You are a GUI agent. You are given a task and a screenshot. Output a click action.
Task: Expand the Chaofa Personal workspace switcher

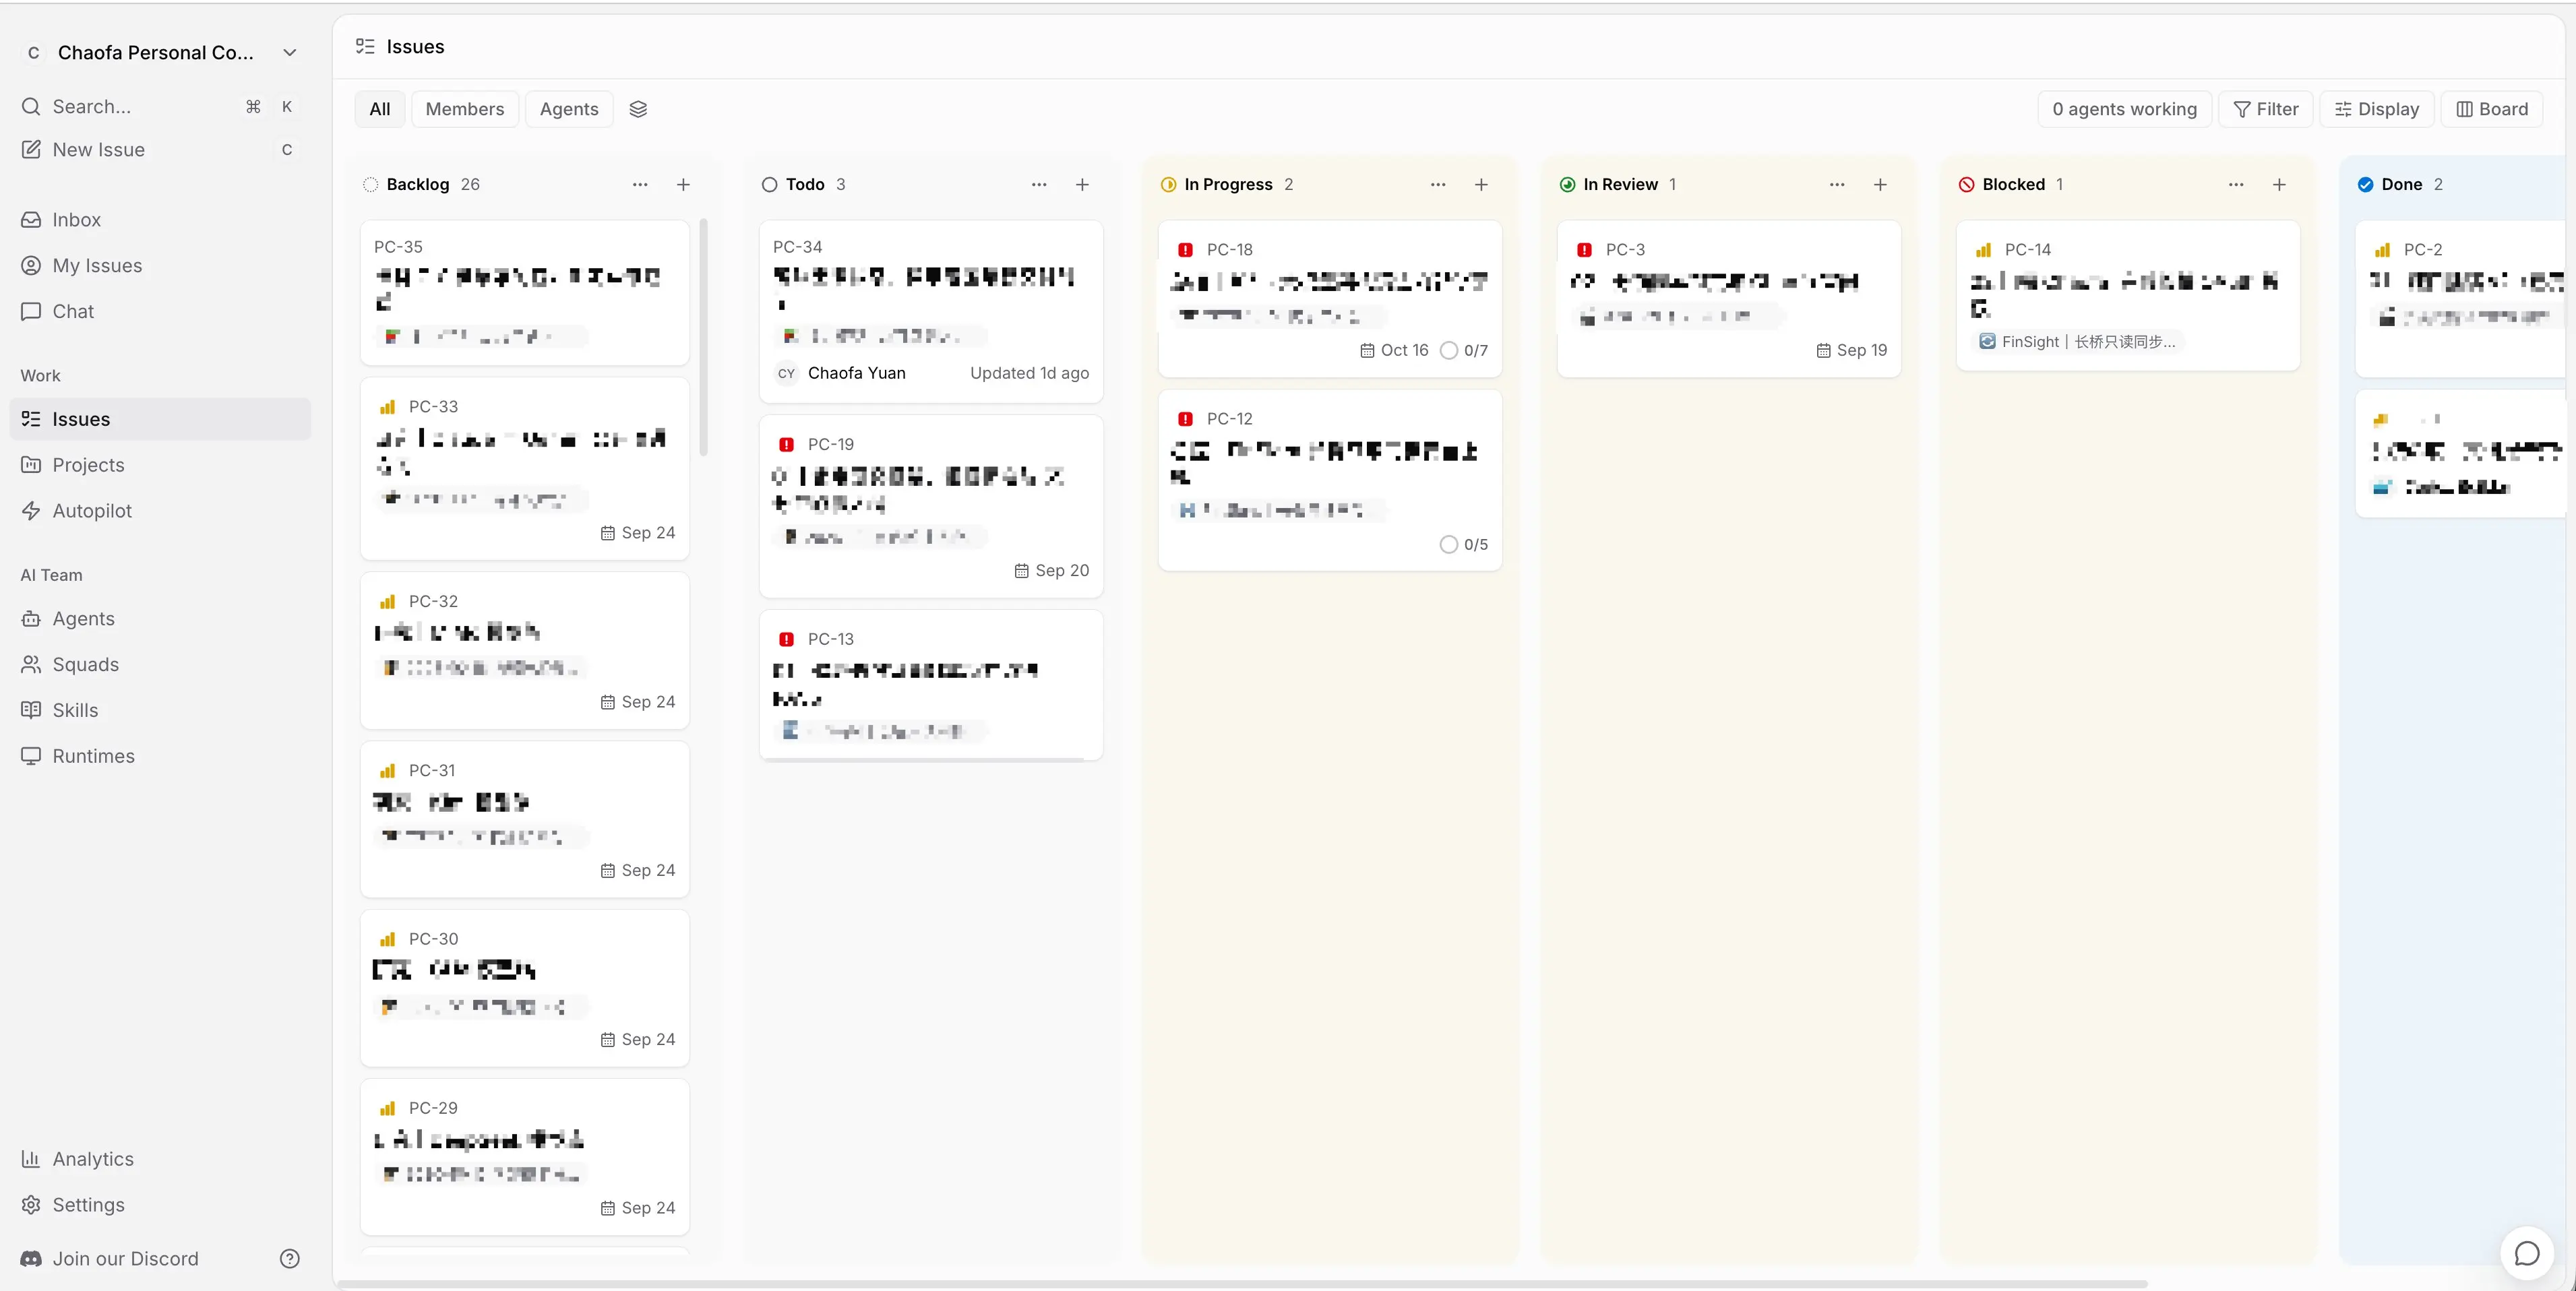click(x=160, y=53)
